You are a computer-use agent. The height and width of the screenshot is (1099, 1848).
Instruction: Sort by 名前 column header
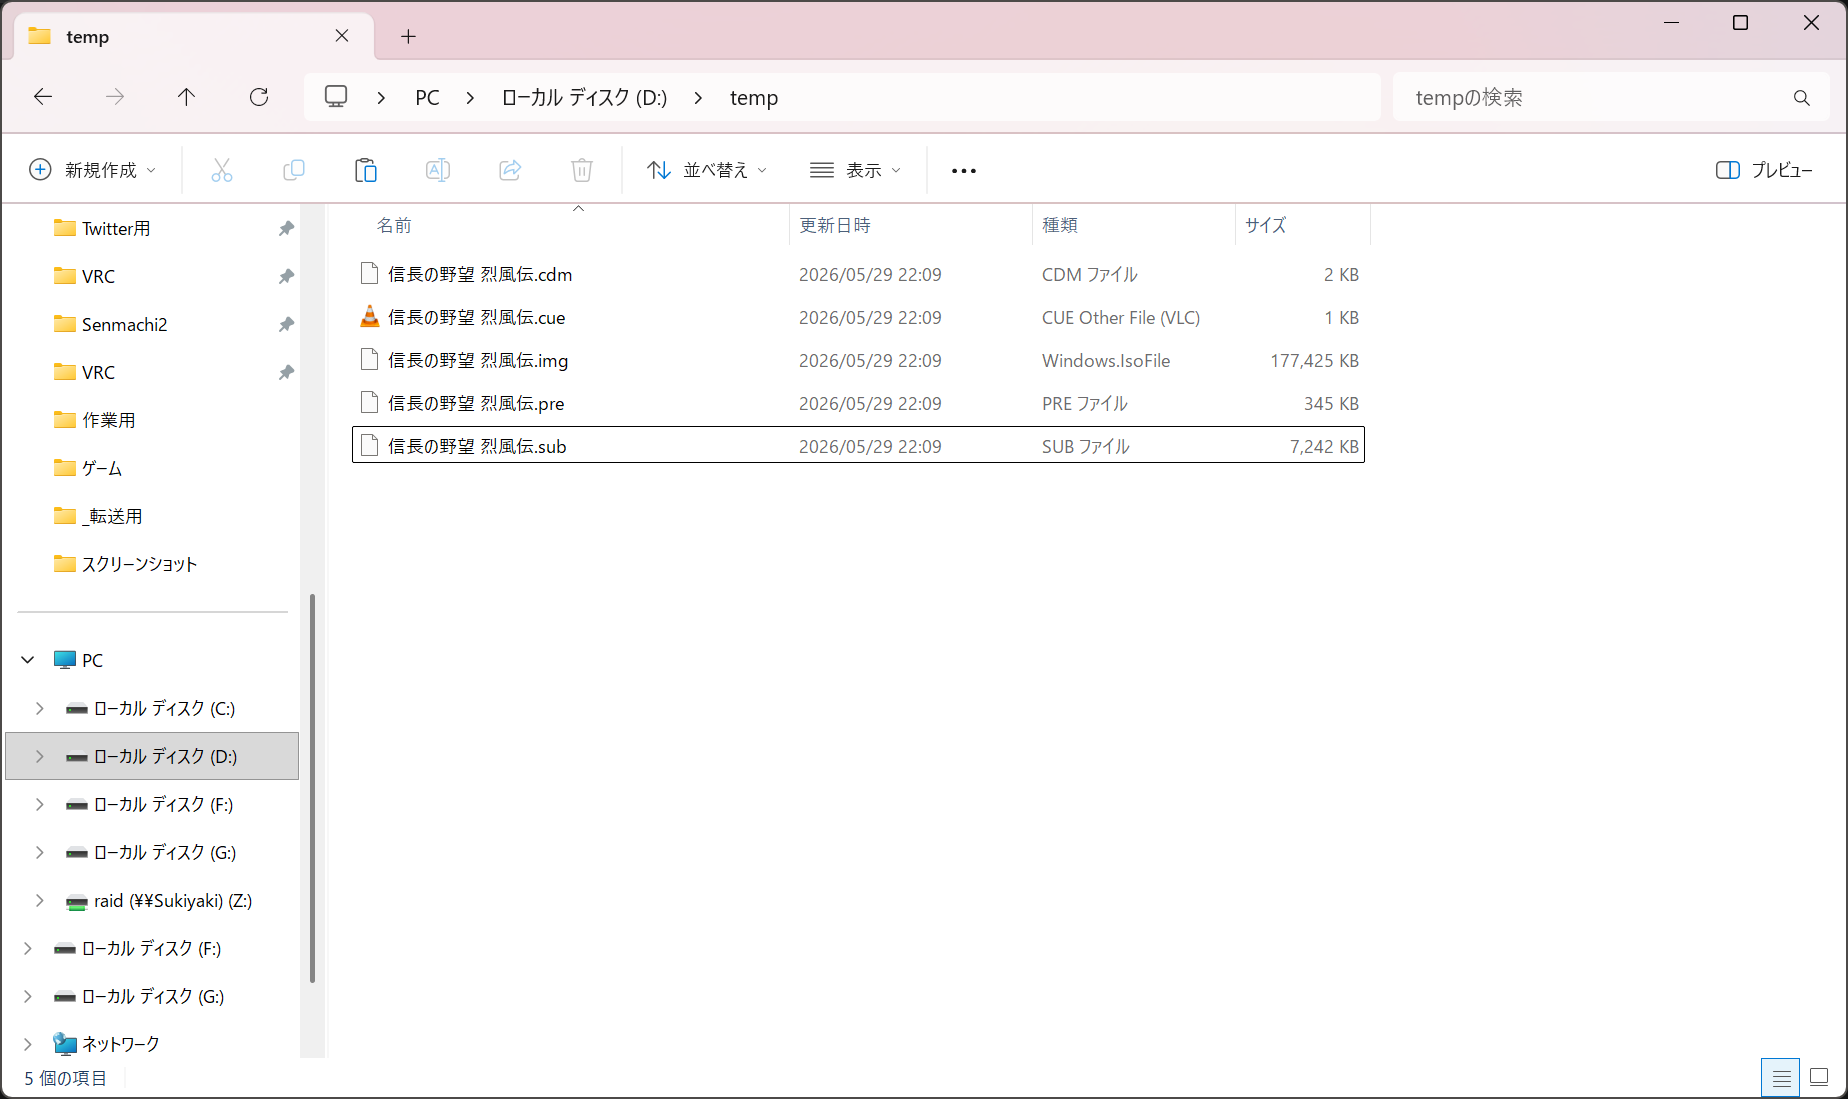point(394,225)
